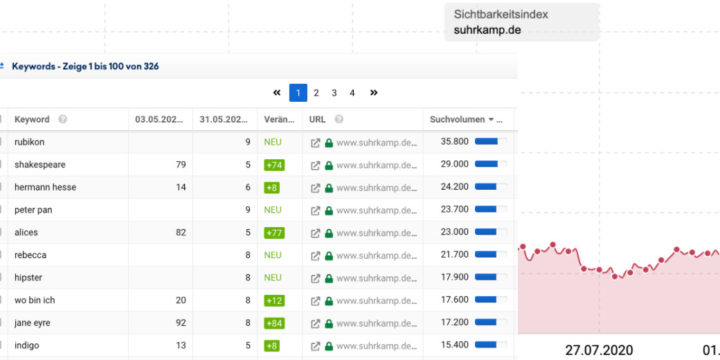Sort by Verän... change column header
Screen dimensions: 720x360
pyautogui.click(x=279, y=119)
